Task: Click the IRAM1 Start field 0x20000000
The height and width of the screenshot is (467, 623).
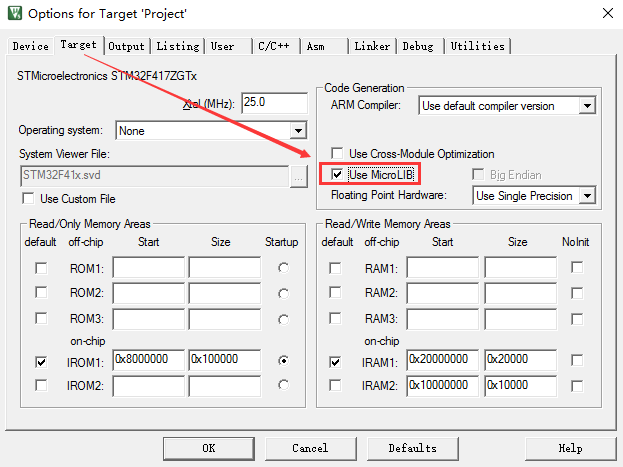Action: [x=443, y=360]
